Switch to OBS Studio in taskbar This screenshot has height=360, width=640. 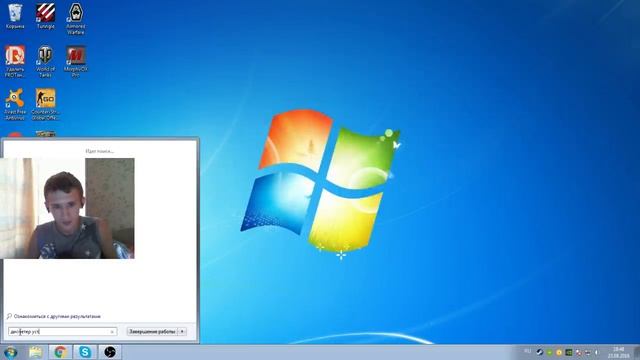(110, 352)
